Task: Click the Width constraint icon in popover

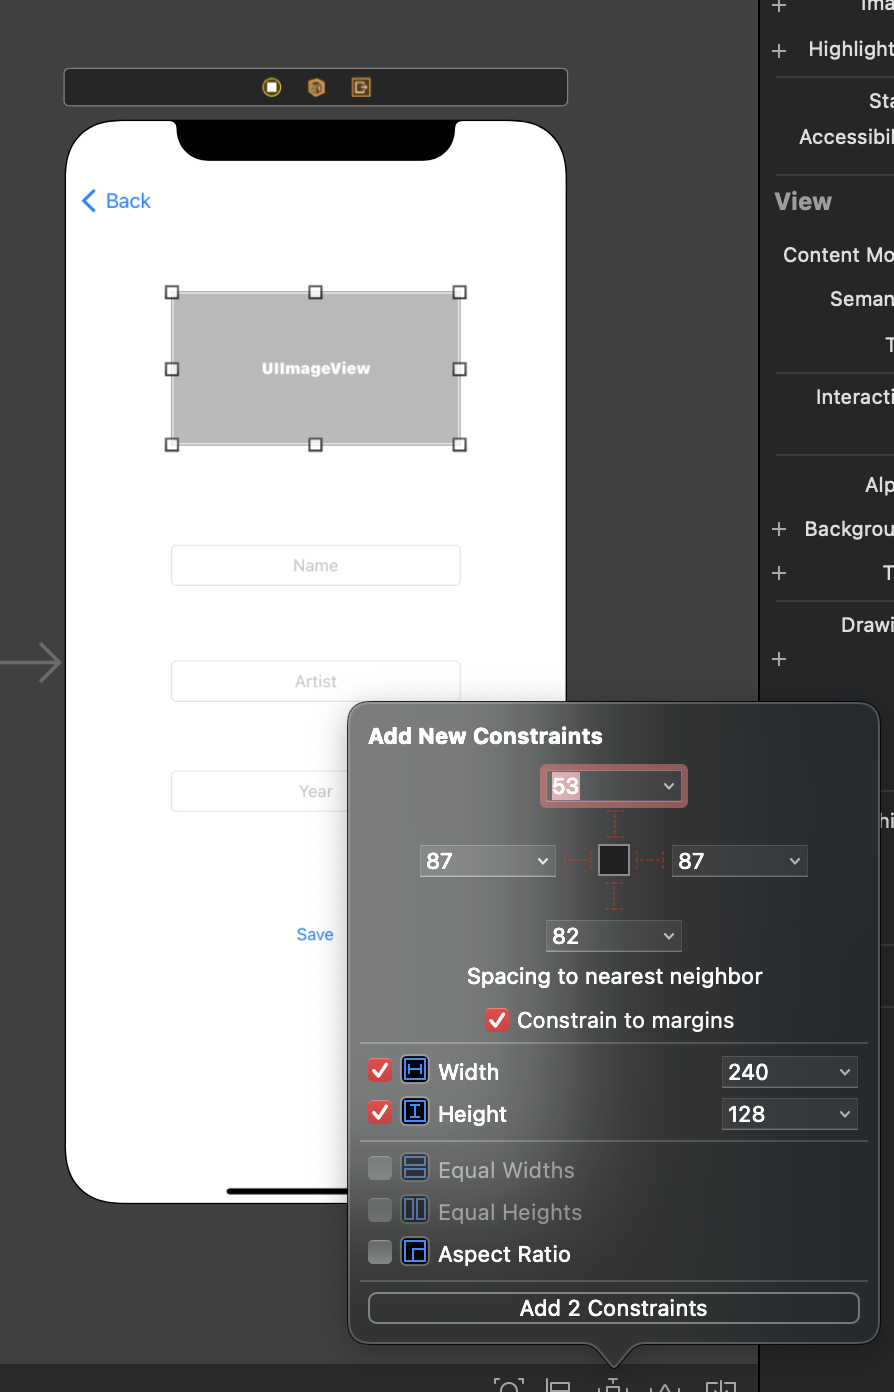Action: 414,1071
